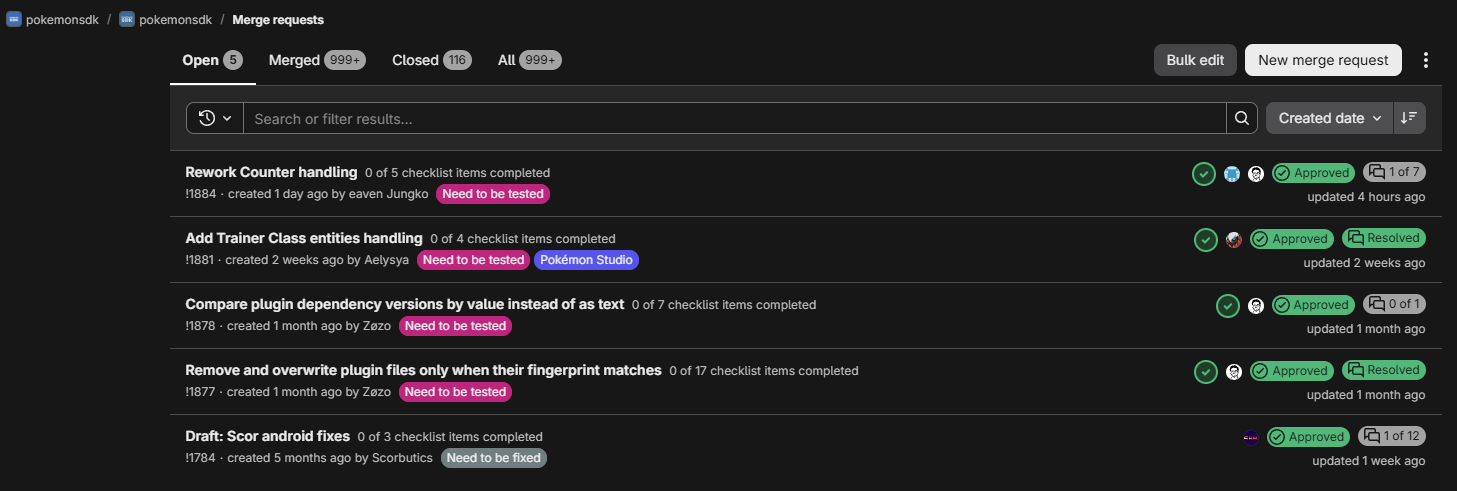1457x491 pixels.
Task: Click second pokemonsdk breadcrumb link
Action: 175,19
